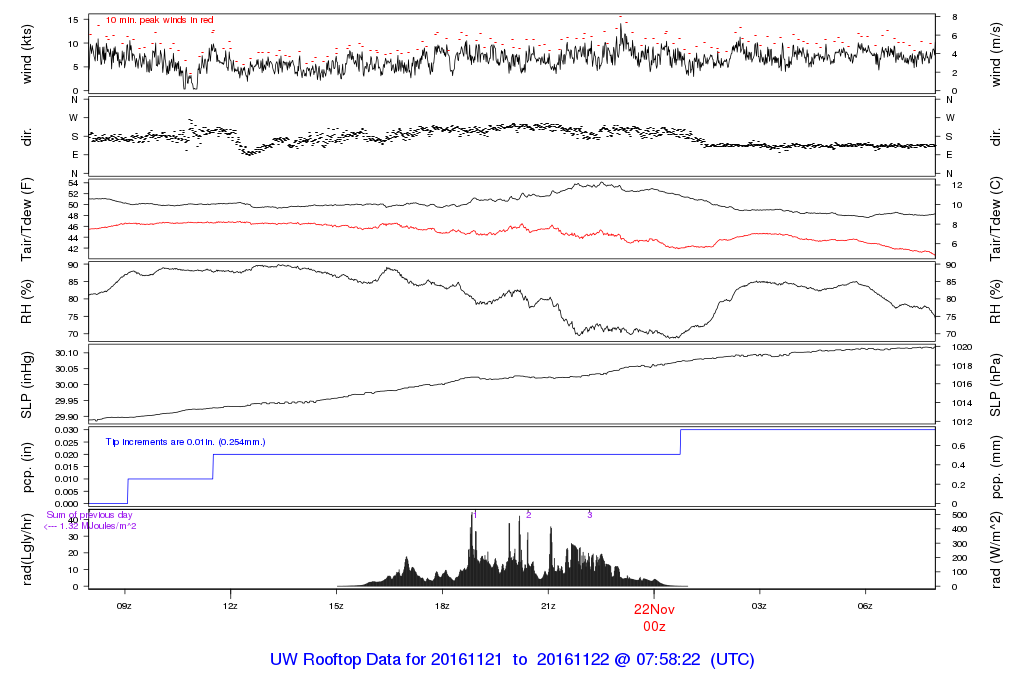Click the 'rad(Lgly/hr)' axis title
This screenshot has width=1024, height=700.
tap(26, 549)
